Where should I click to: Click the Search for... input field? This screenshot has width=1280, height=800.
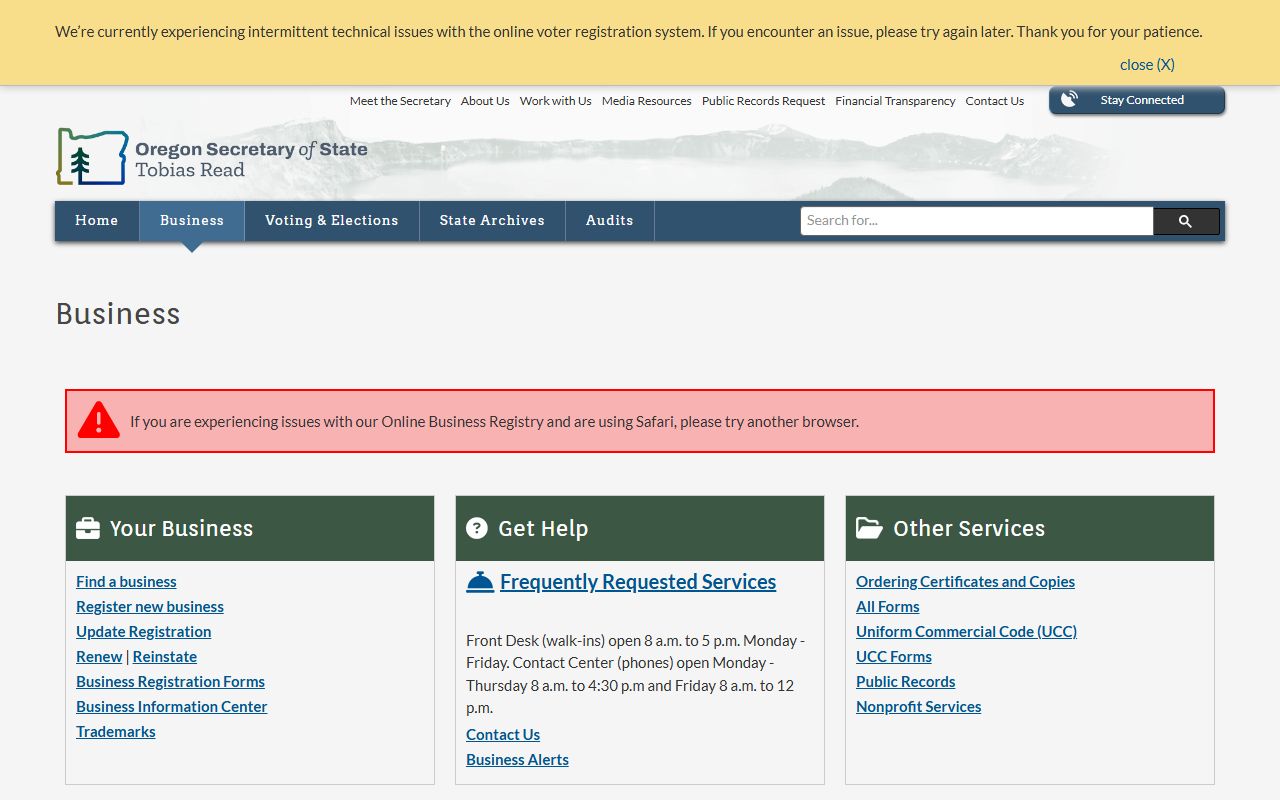(x=977, y=221)
